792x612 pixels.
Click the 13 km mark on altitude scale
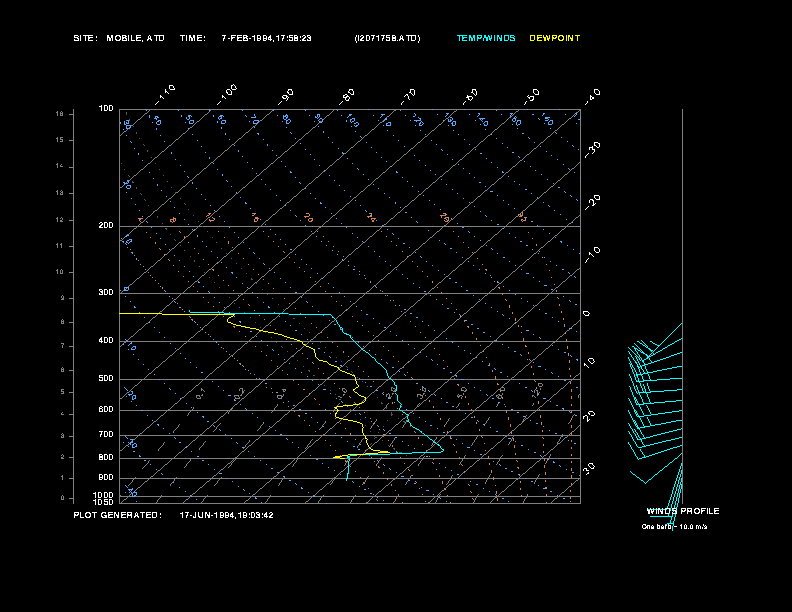[x=60, y=193]
